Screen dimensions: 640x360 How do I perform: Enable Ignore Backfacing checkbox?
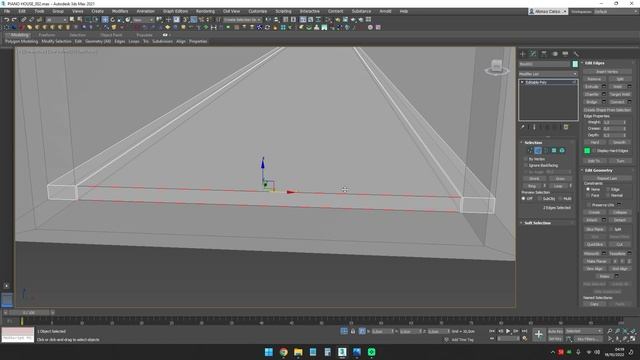[526, 166]
